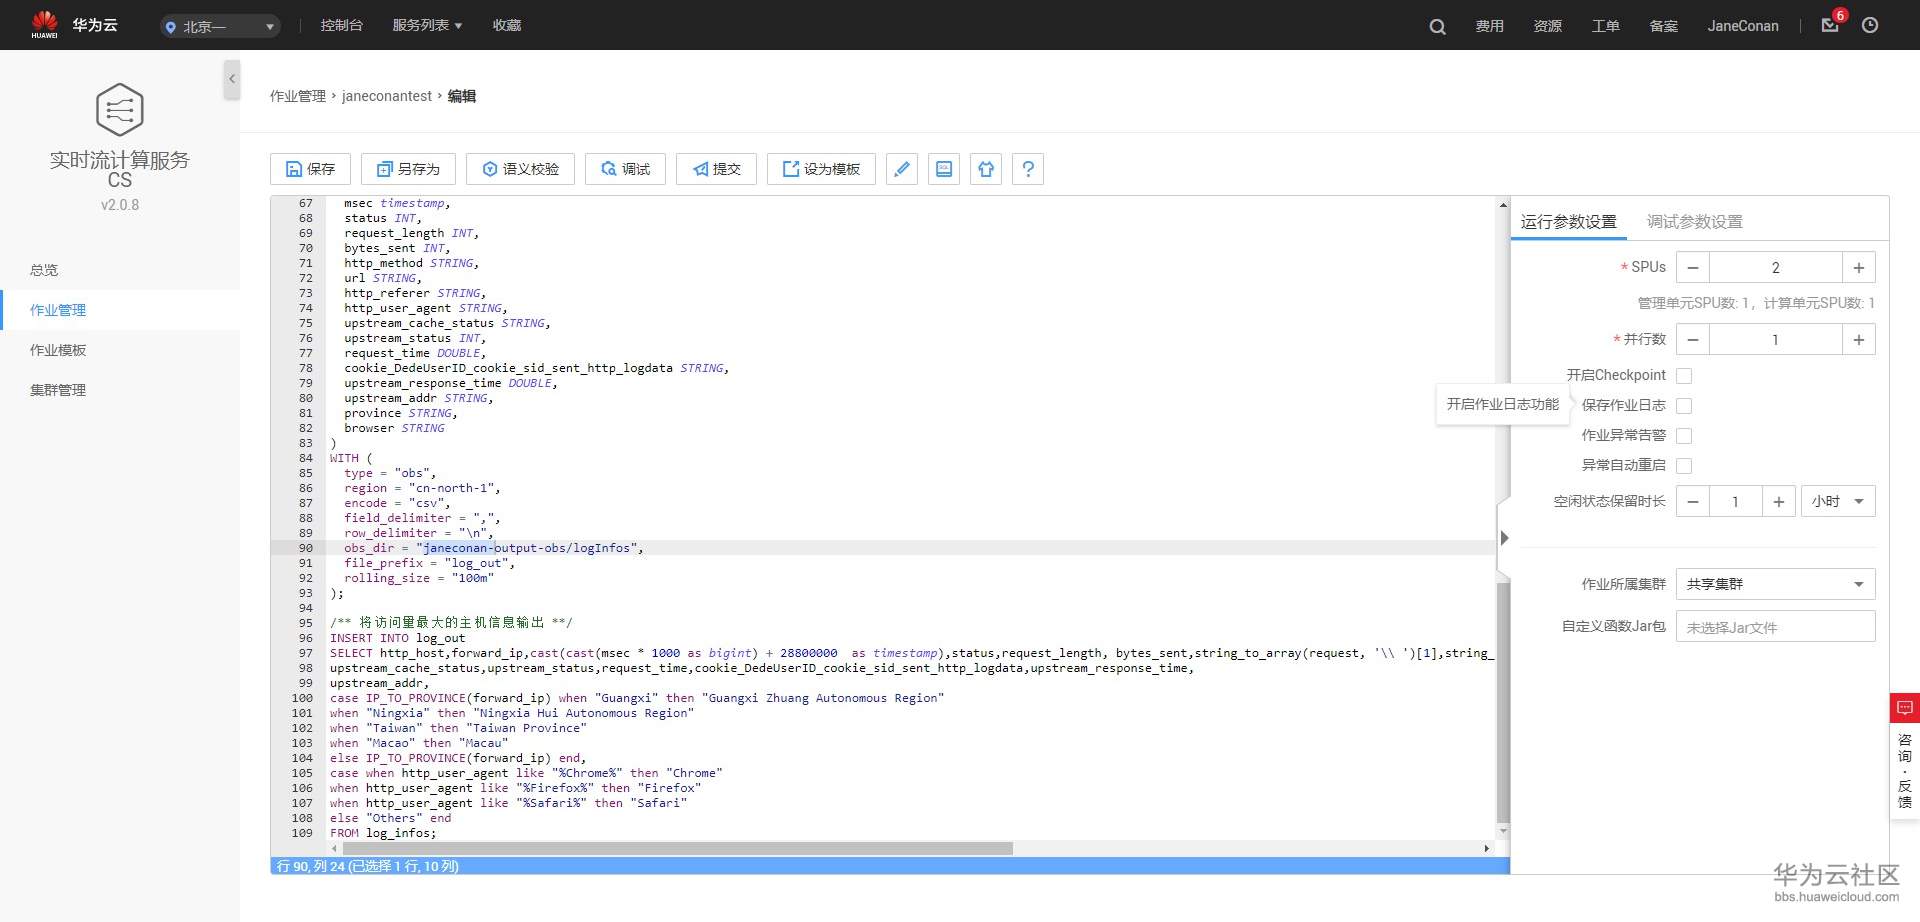Enable the 保存作业日志 checkbox
This screenshot has width=1920, height=922.
coord(1684,406)
